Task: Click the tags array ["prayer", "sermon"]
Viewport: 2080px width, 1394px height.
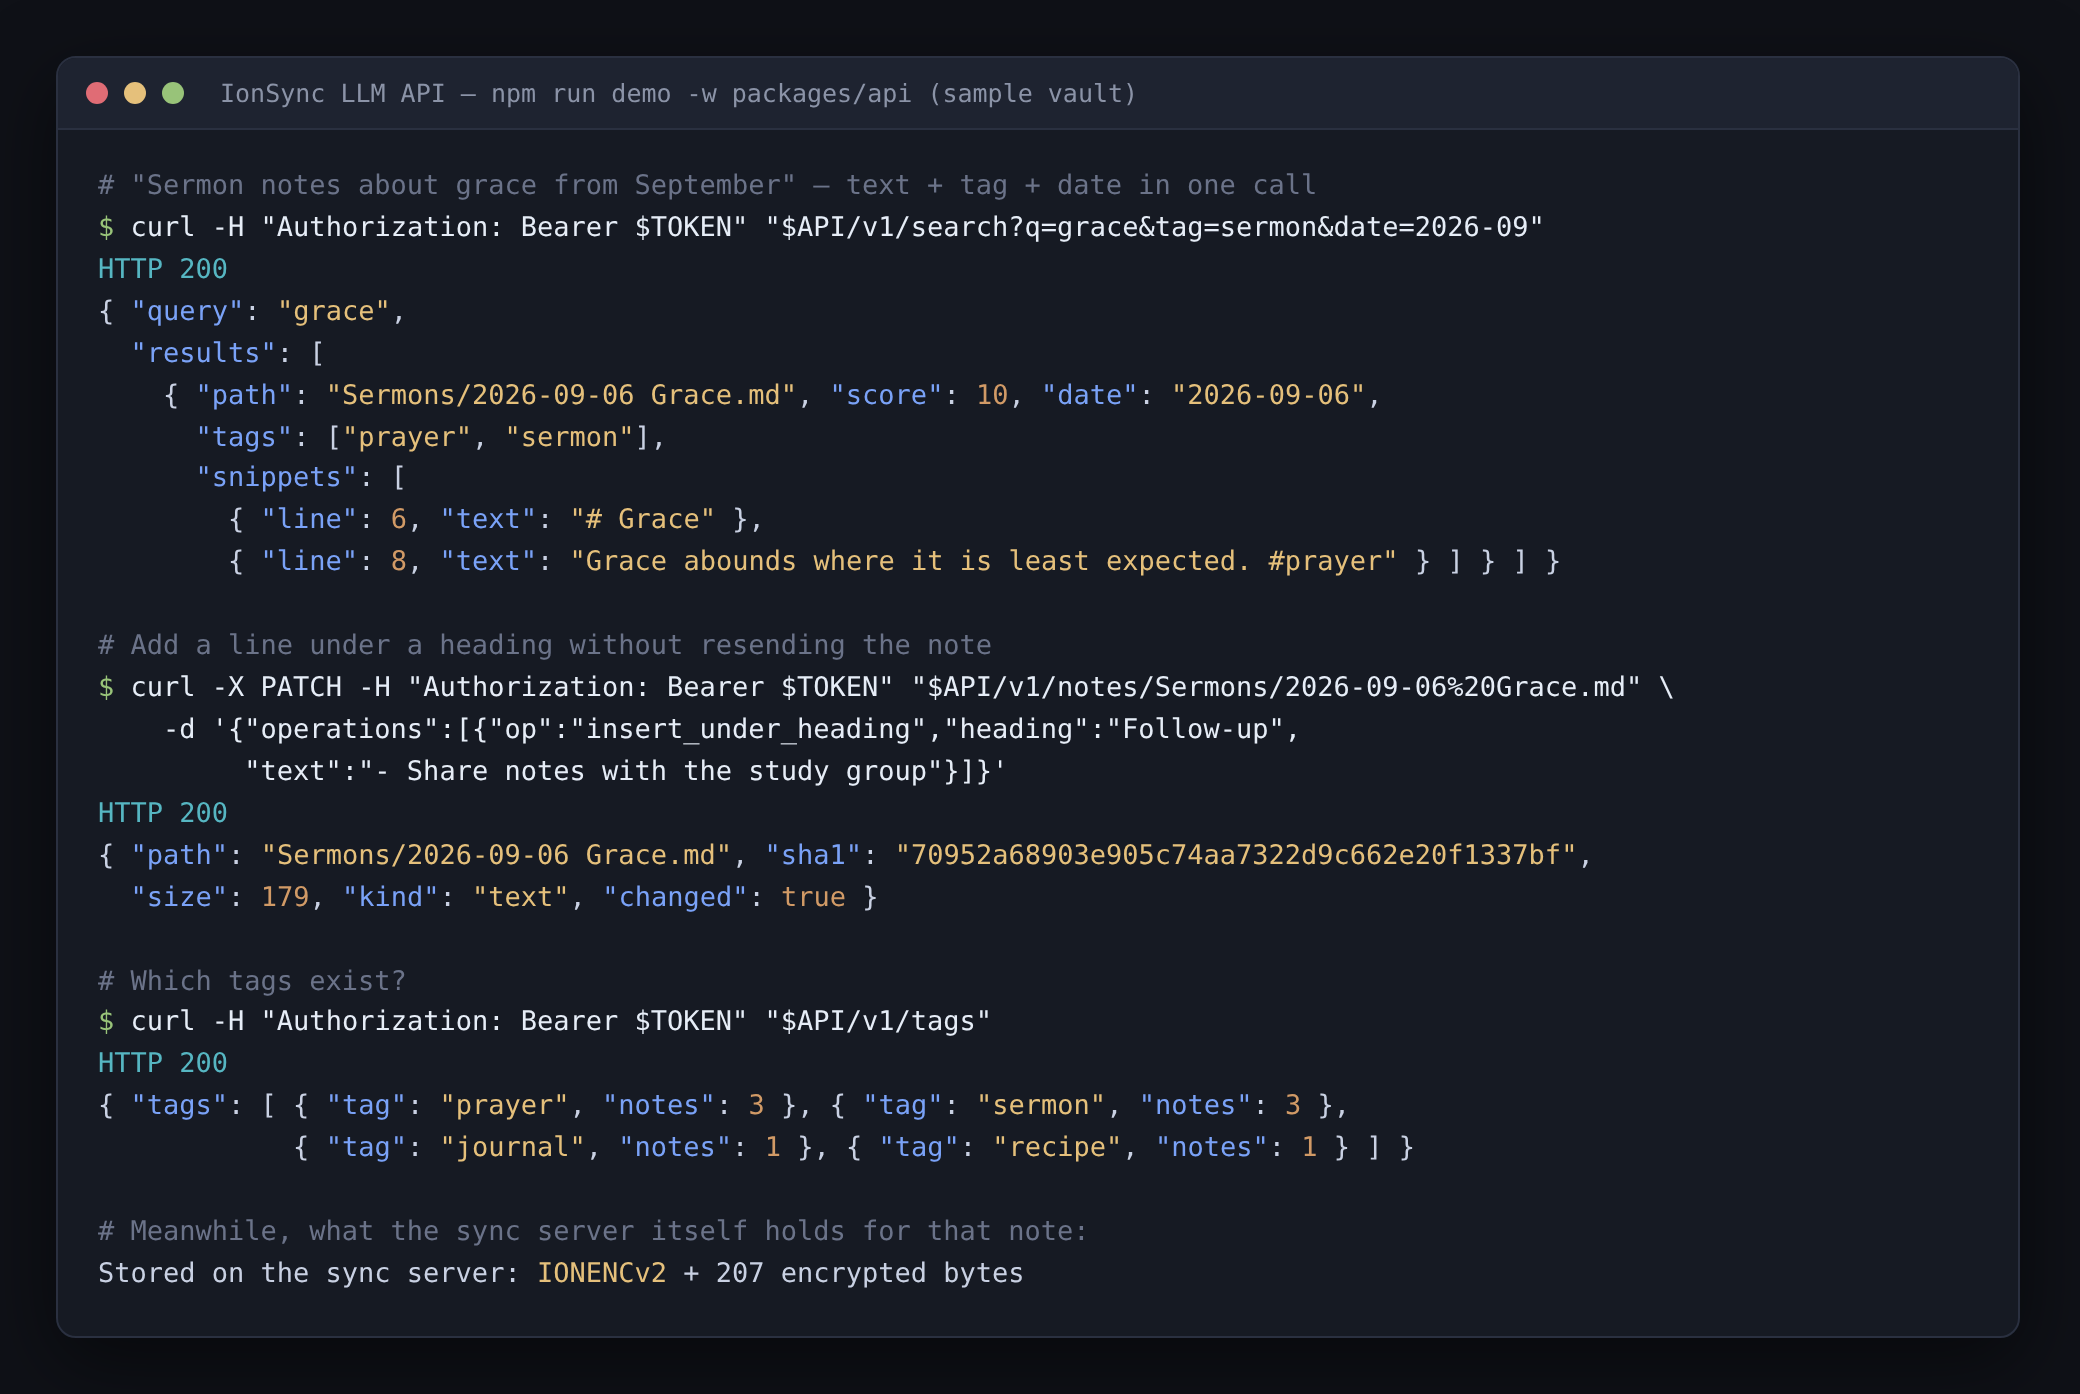Action: click(x=489, y=437)
